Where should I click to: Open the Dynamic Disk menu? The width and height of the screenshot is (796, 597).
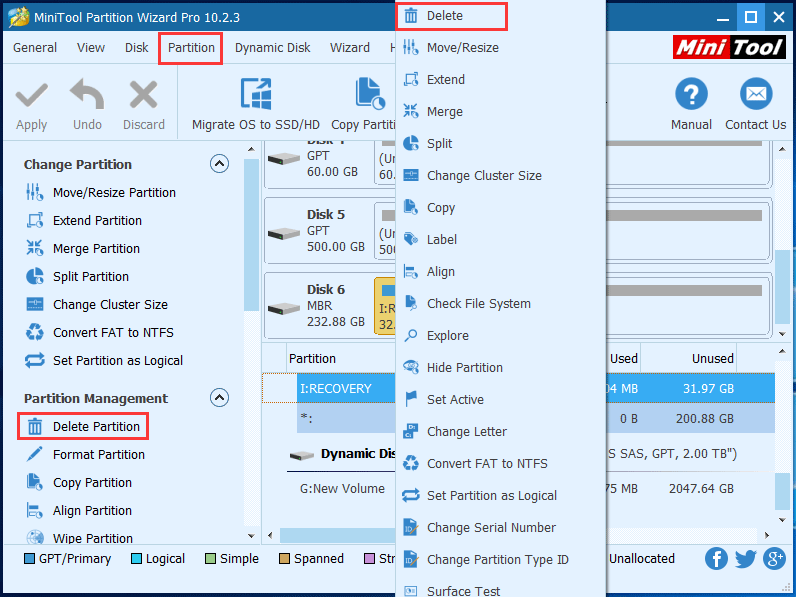coord(273,48)
